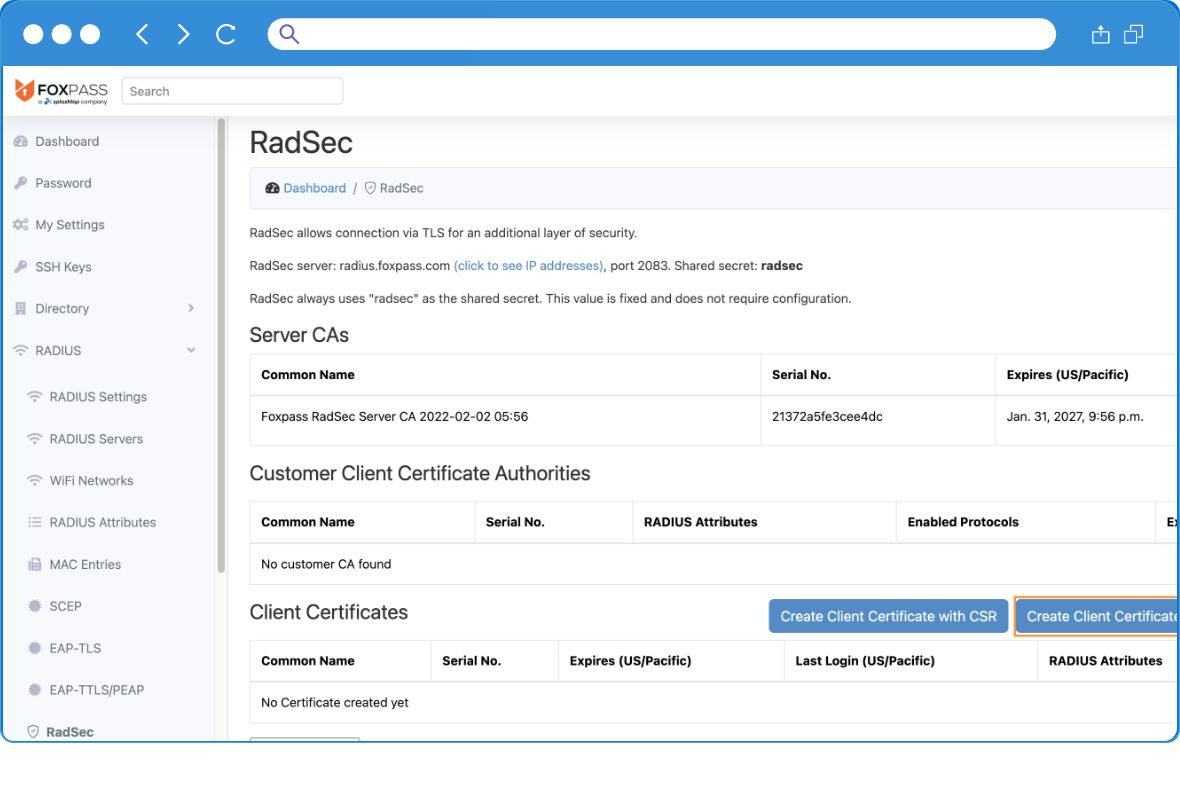Viewport: 1180px width, 788px height.
Task: Click the share icon in the browser toolbar
Action: [1100, 33]
